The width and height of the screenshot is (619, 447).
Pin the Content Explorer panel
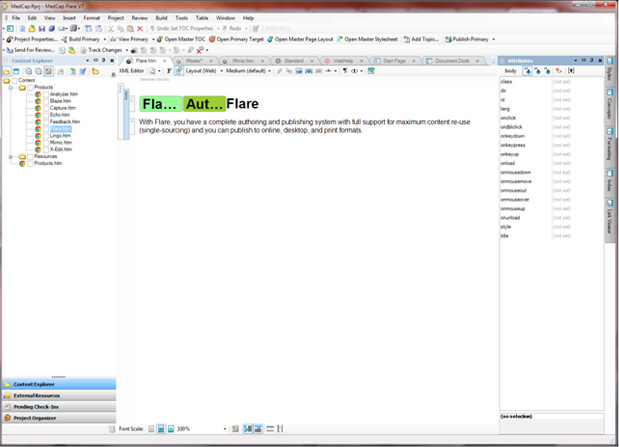click(x=104, y=60)
